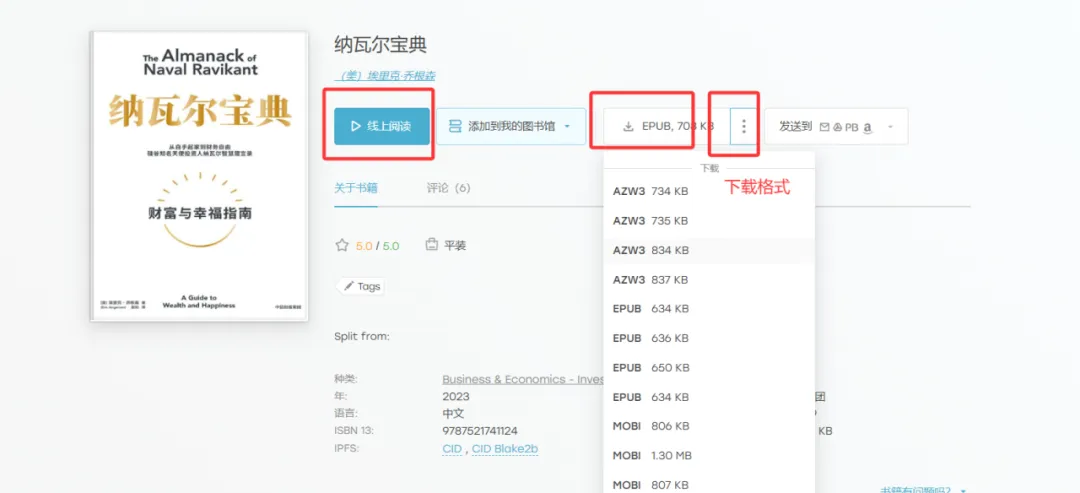
Task: Select AZW3 834 KB download option
Action: coord(709,251)
